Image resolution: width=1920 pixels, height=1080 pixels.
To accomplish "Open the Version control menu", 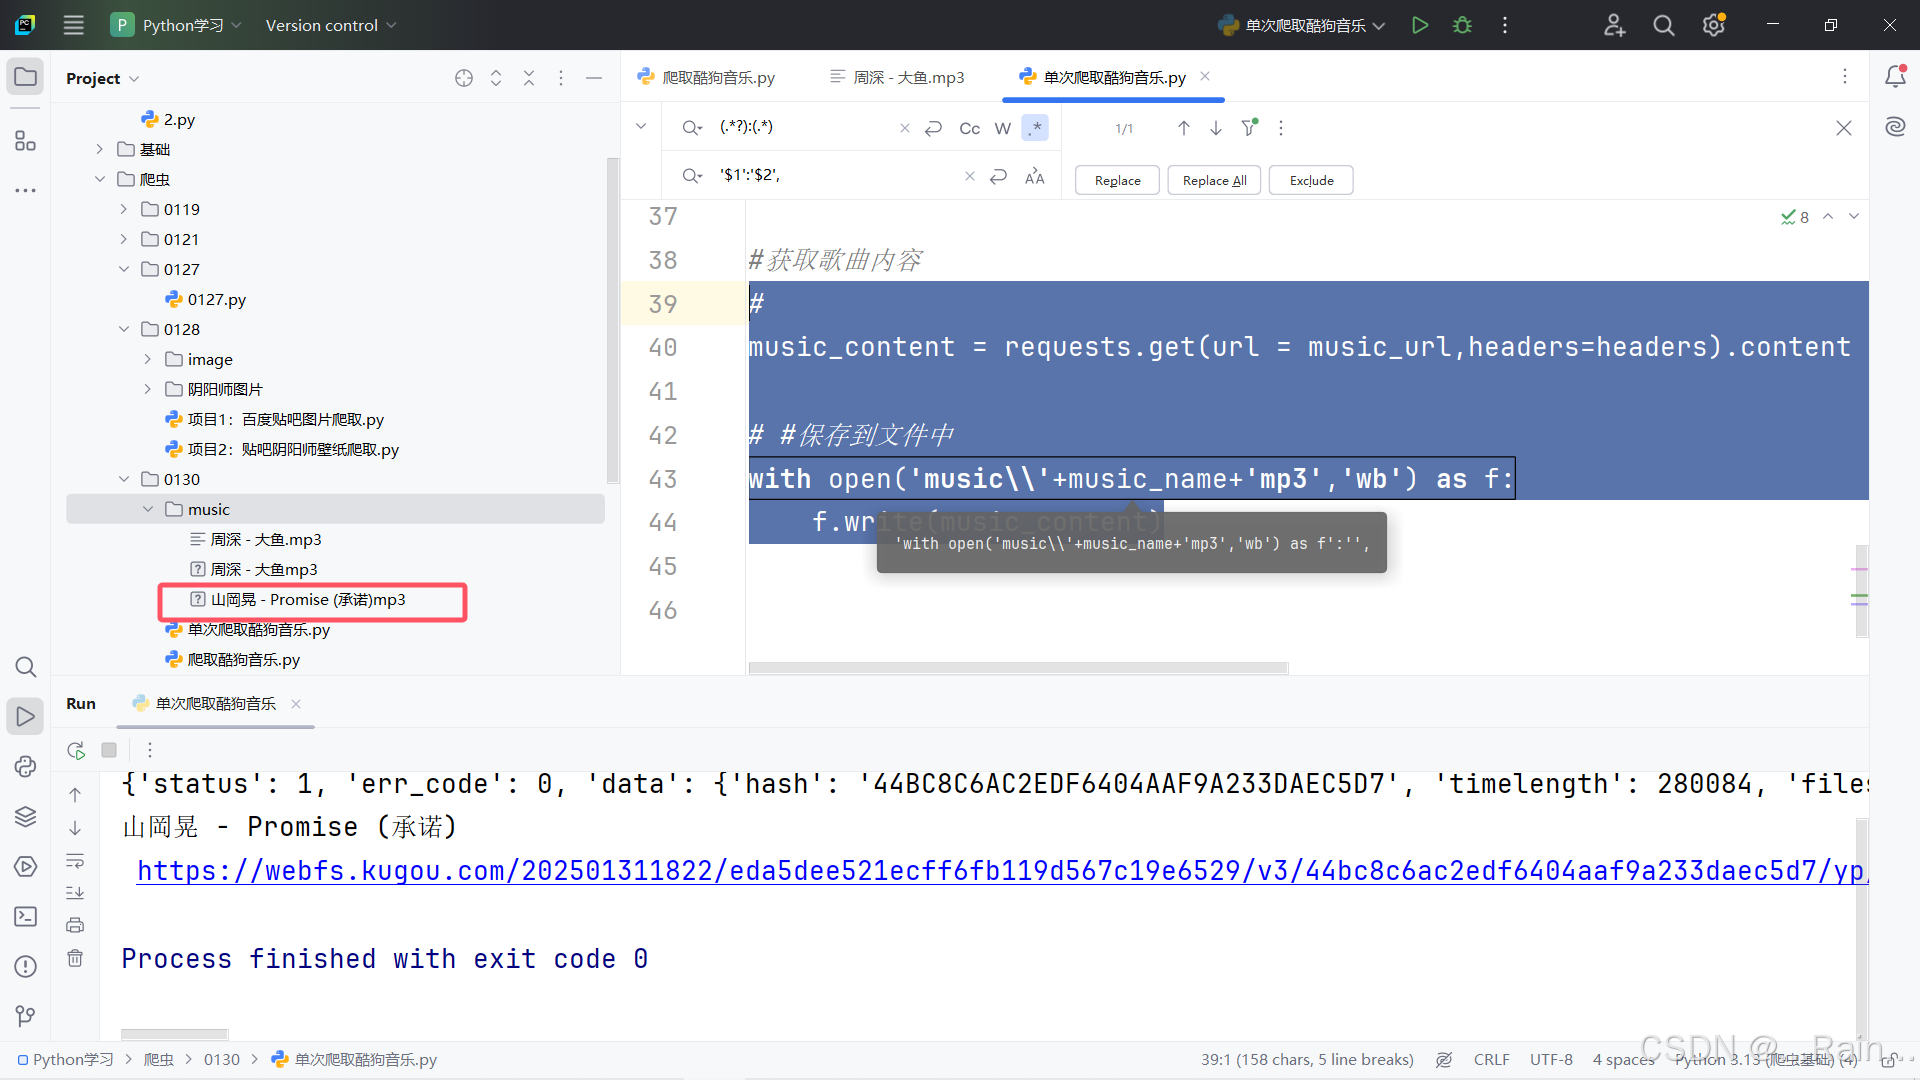I will [330, 25].
